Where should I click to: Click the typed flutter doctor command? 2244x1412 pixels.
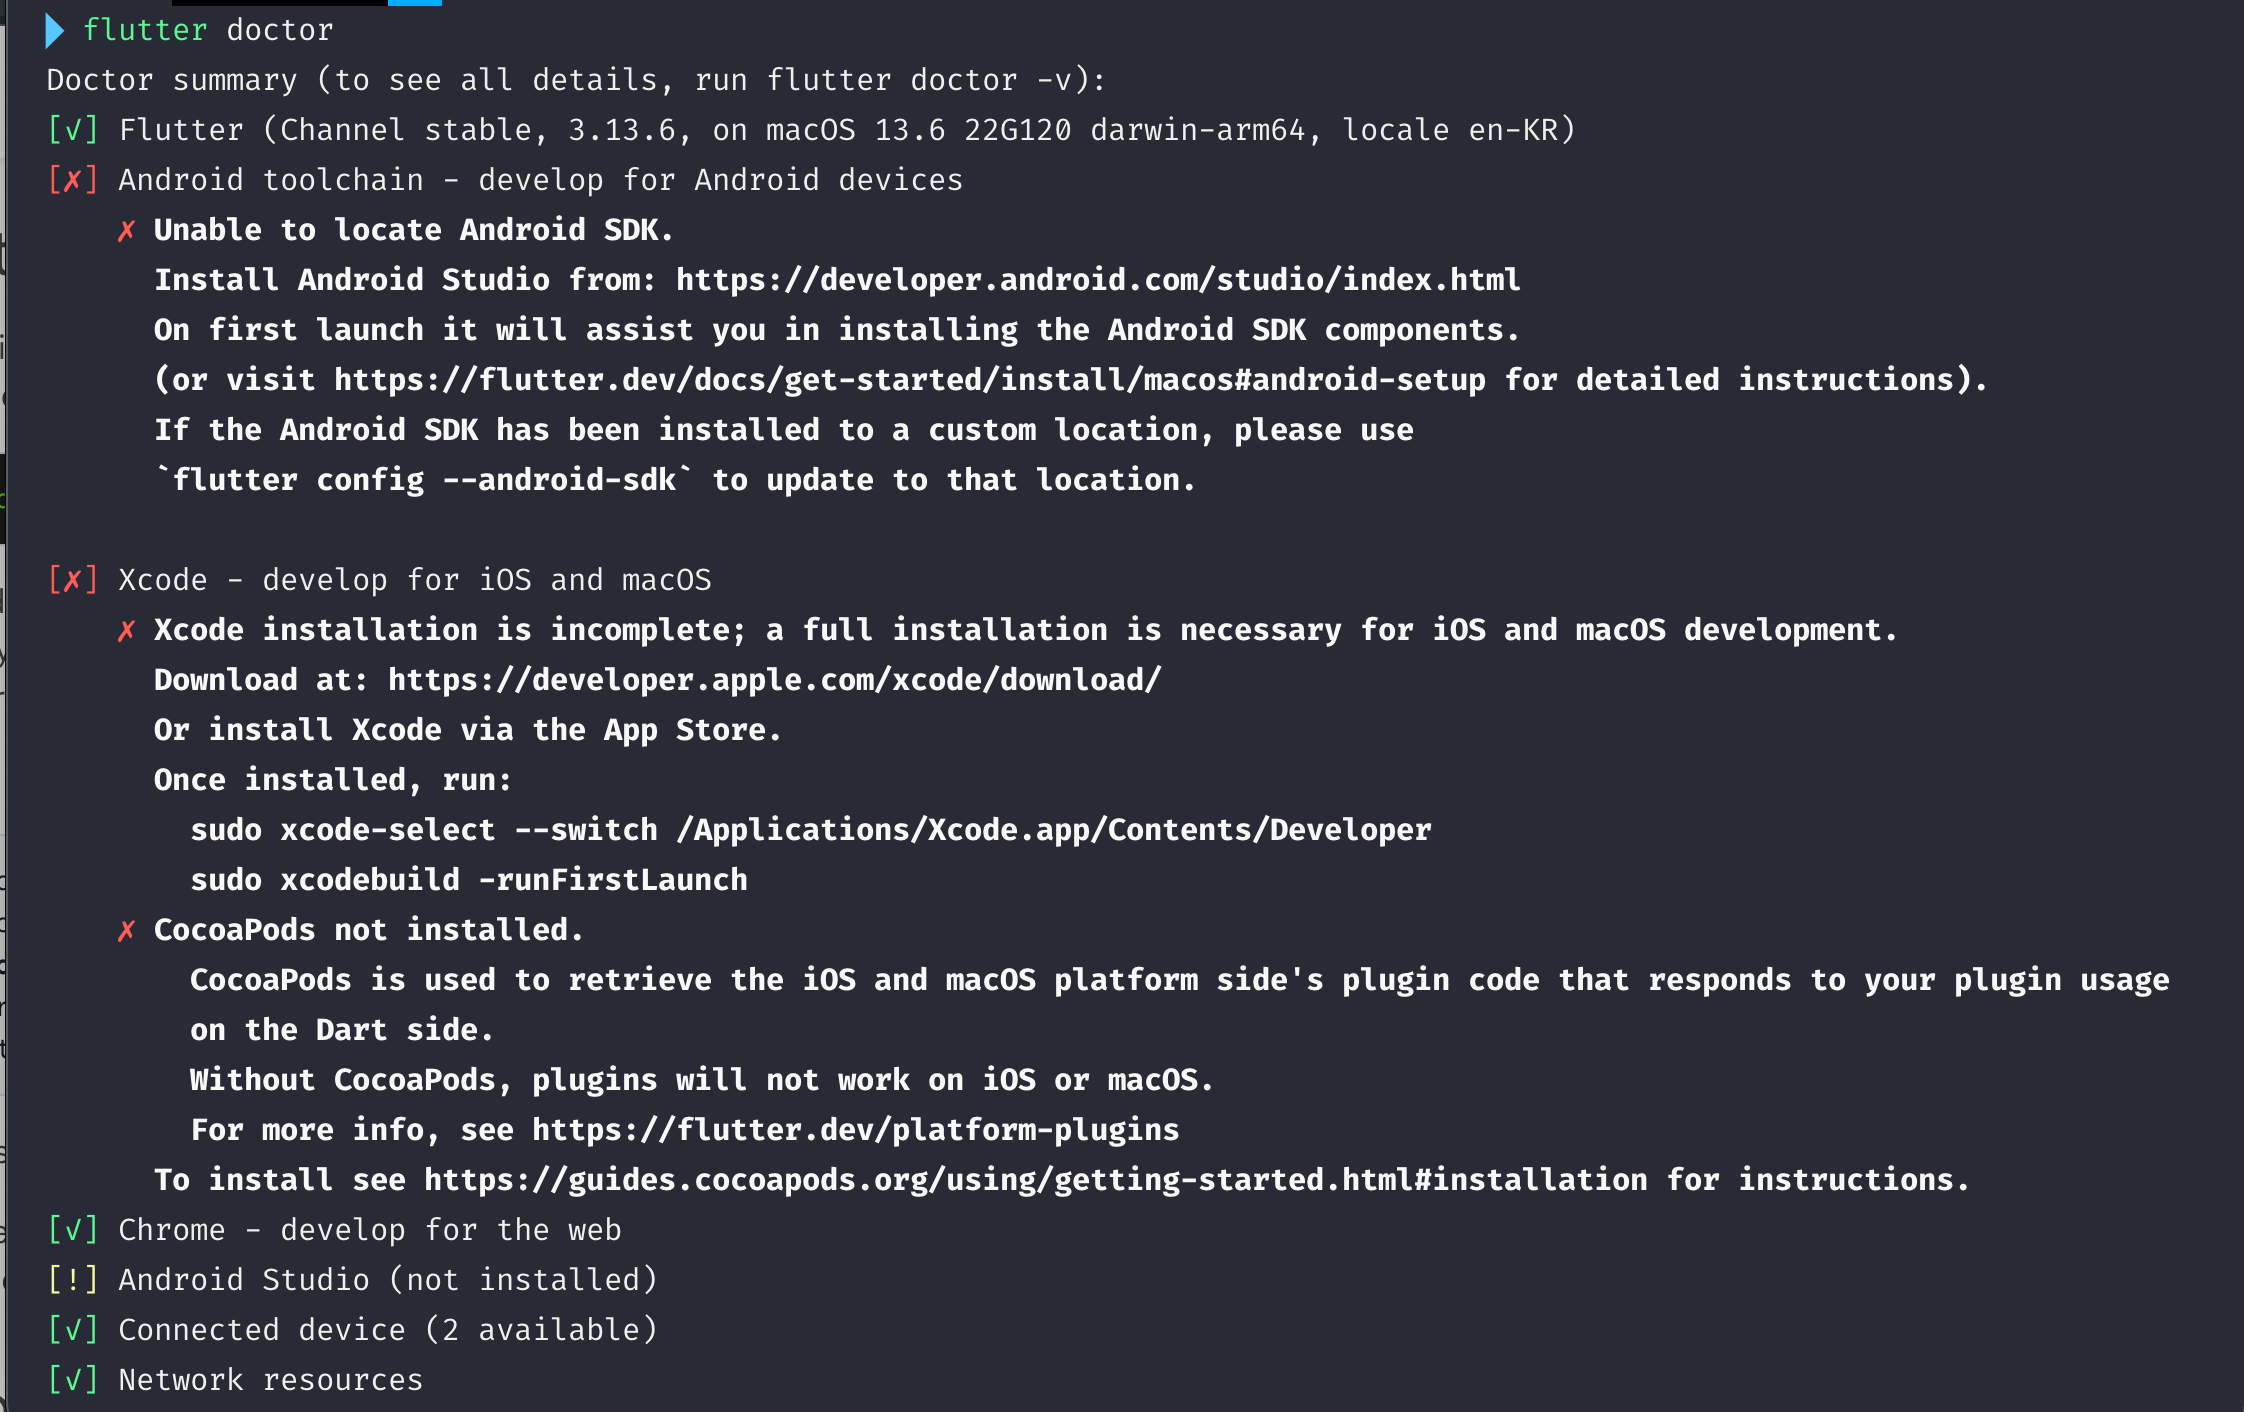pos(208,30)
